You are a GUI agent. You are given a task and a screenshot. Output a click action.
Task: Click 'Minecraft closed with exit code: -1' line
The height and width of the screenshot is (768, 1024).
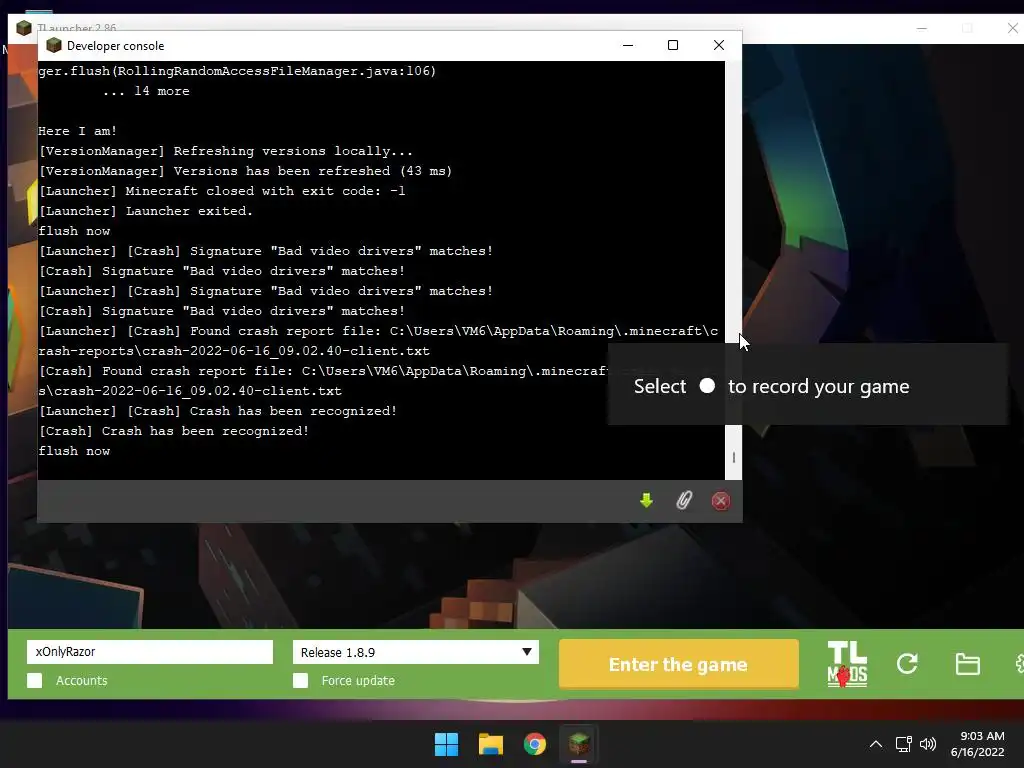(x=222, y=191)
